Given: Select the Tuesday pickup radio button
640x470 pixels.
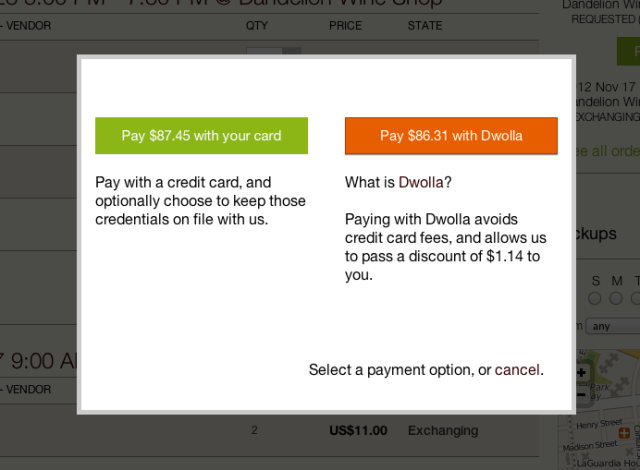Looking at the screenshot, I should [635, 298].
